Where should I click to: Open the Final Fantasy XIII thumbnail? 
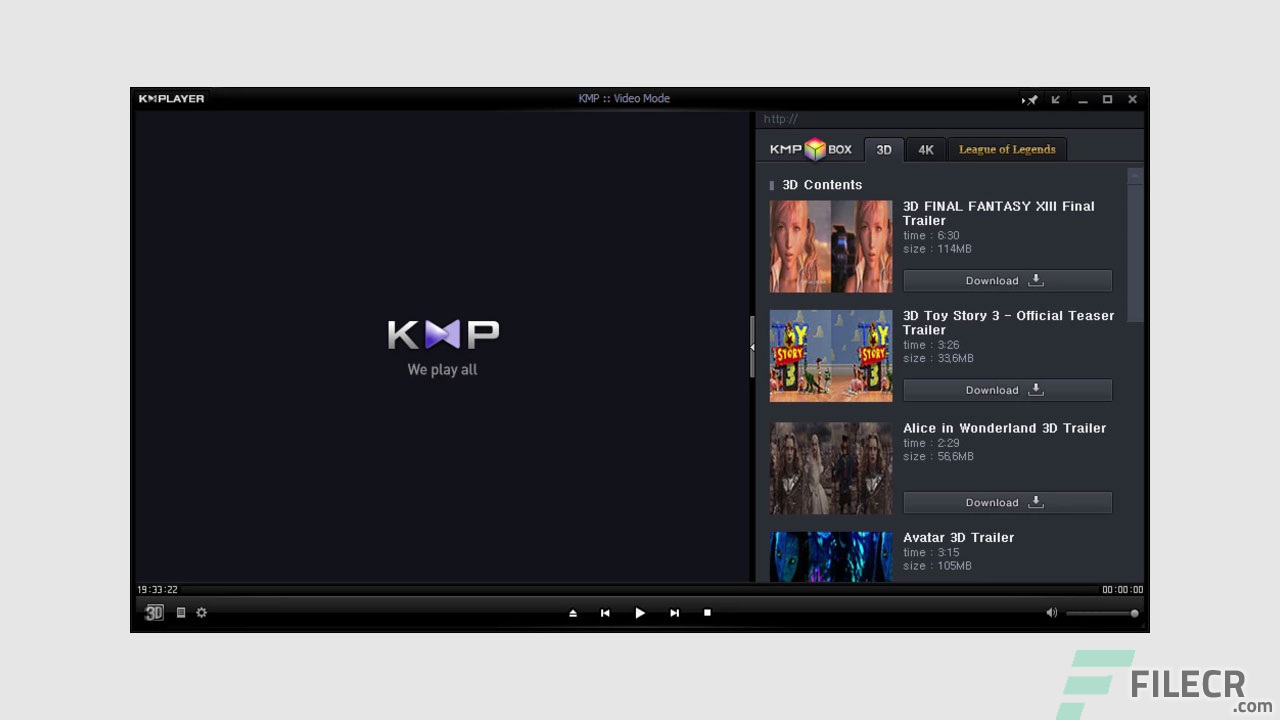(x=831, y=246)
